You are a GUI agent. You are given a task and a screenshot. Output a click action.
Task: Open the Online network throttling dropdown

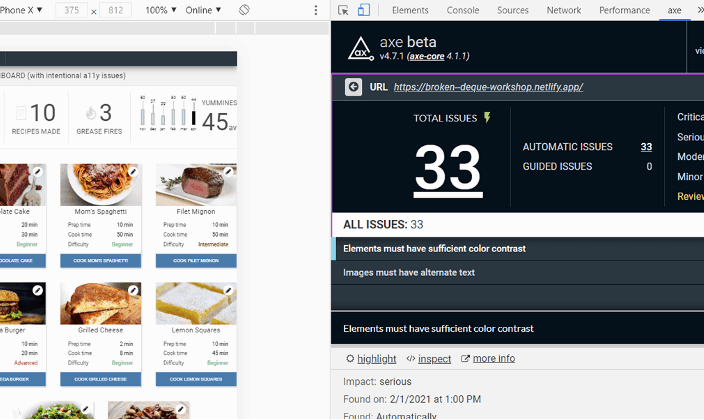204,10
